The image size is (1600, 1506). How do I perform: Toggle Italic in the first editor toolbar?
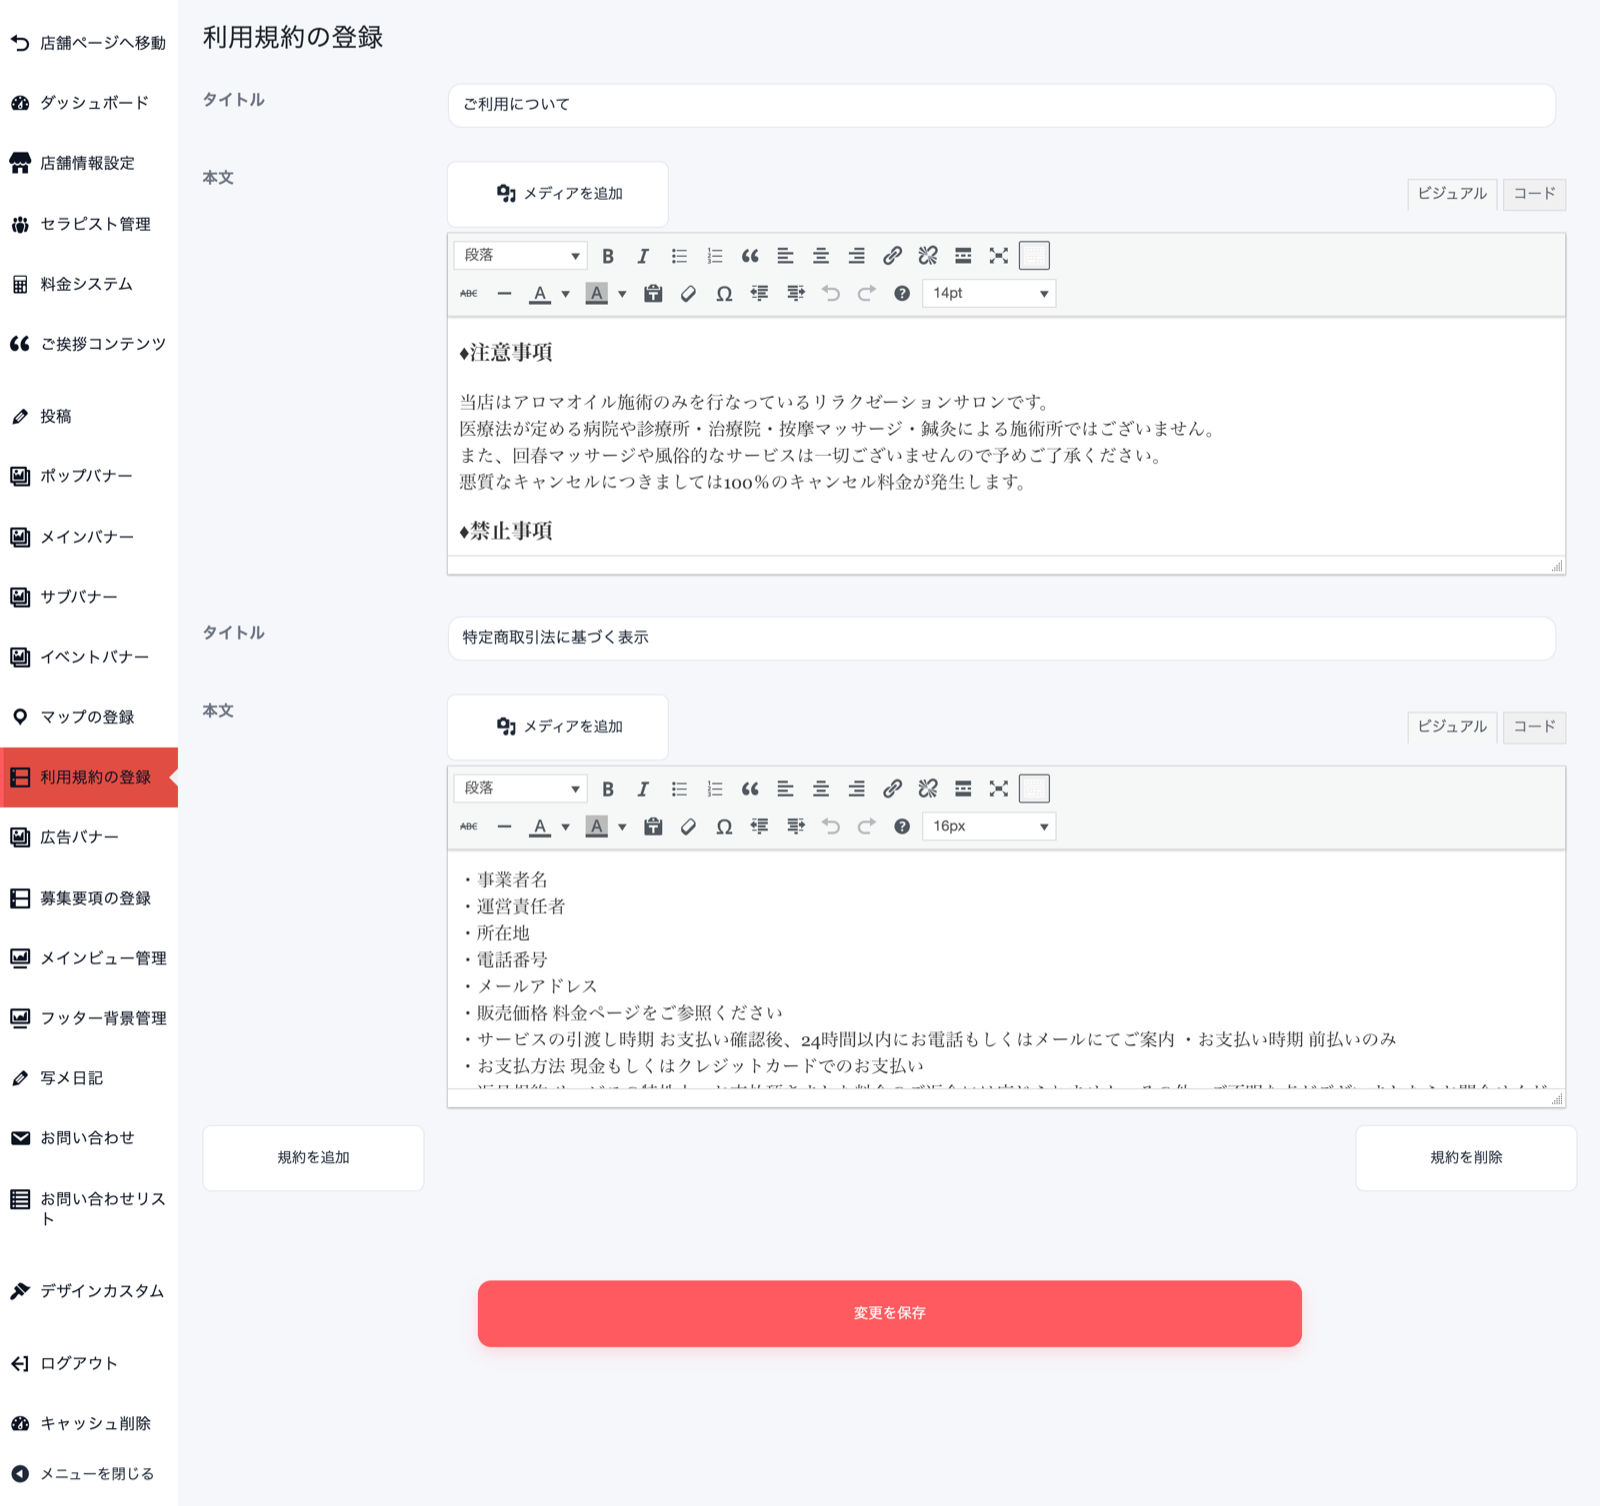pyautogui.click(x=643, y=256)
